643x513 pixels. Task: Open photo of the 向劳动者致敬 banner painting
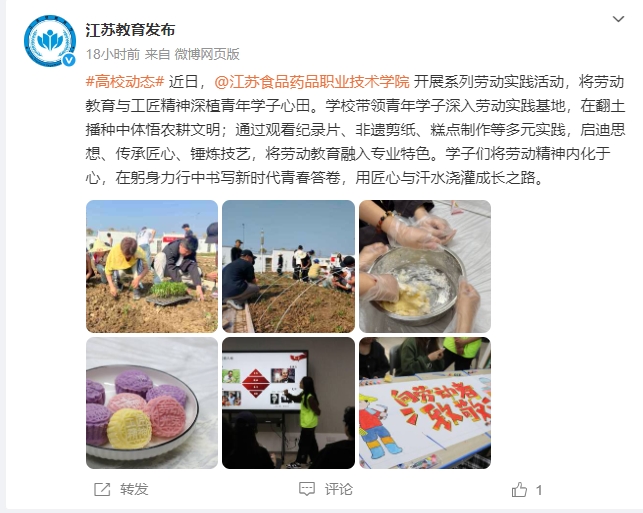click(x=425, y=403)
